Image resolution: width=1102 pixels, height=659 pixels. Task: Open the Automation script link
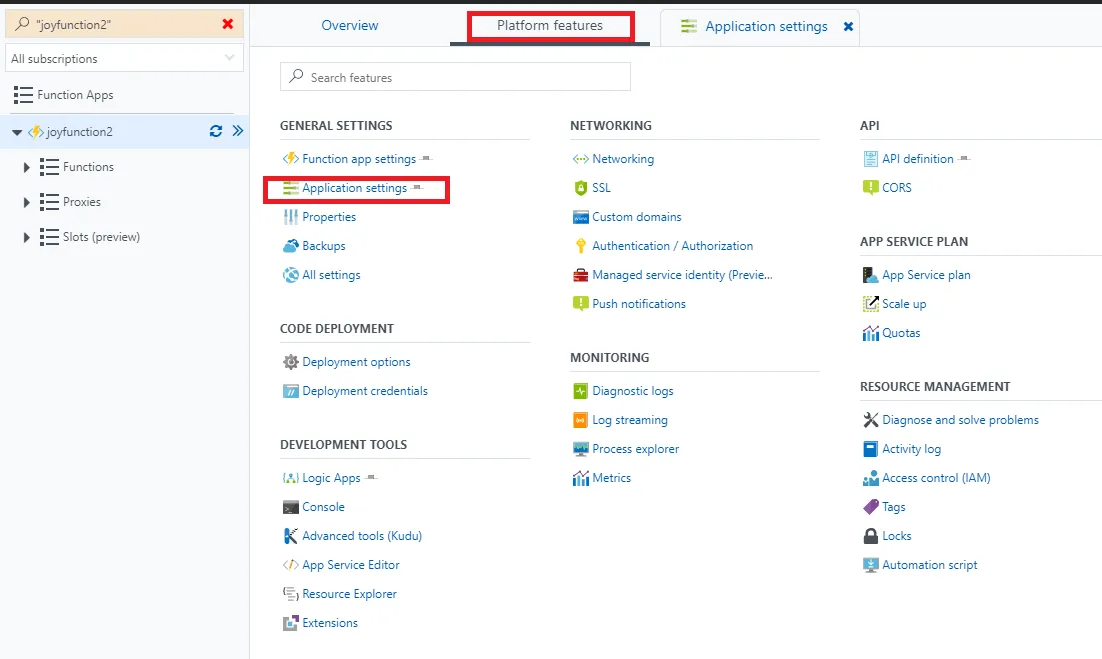[930, 565]
